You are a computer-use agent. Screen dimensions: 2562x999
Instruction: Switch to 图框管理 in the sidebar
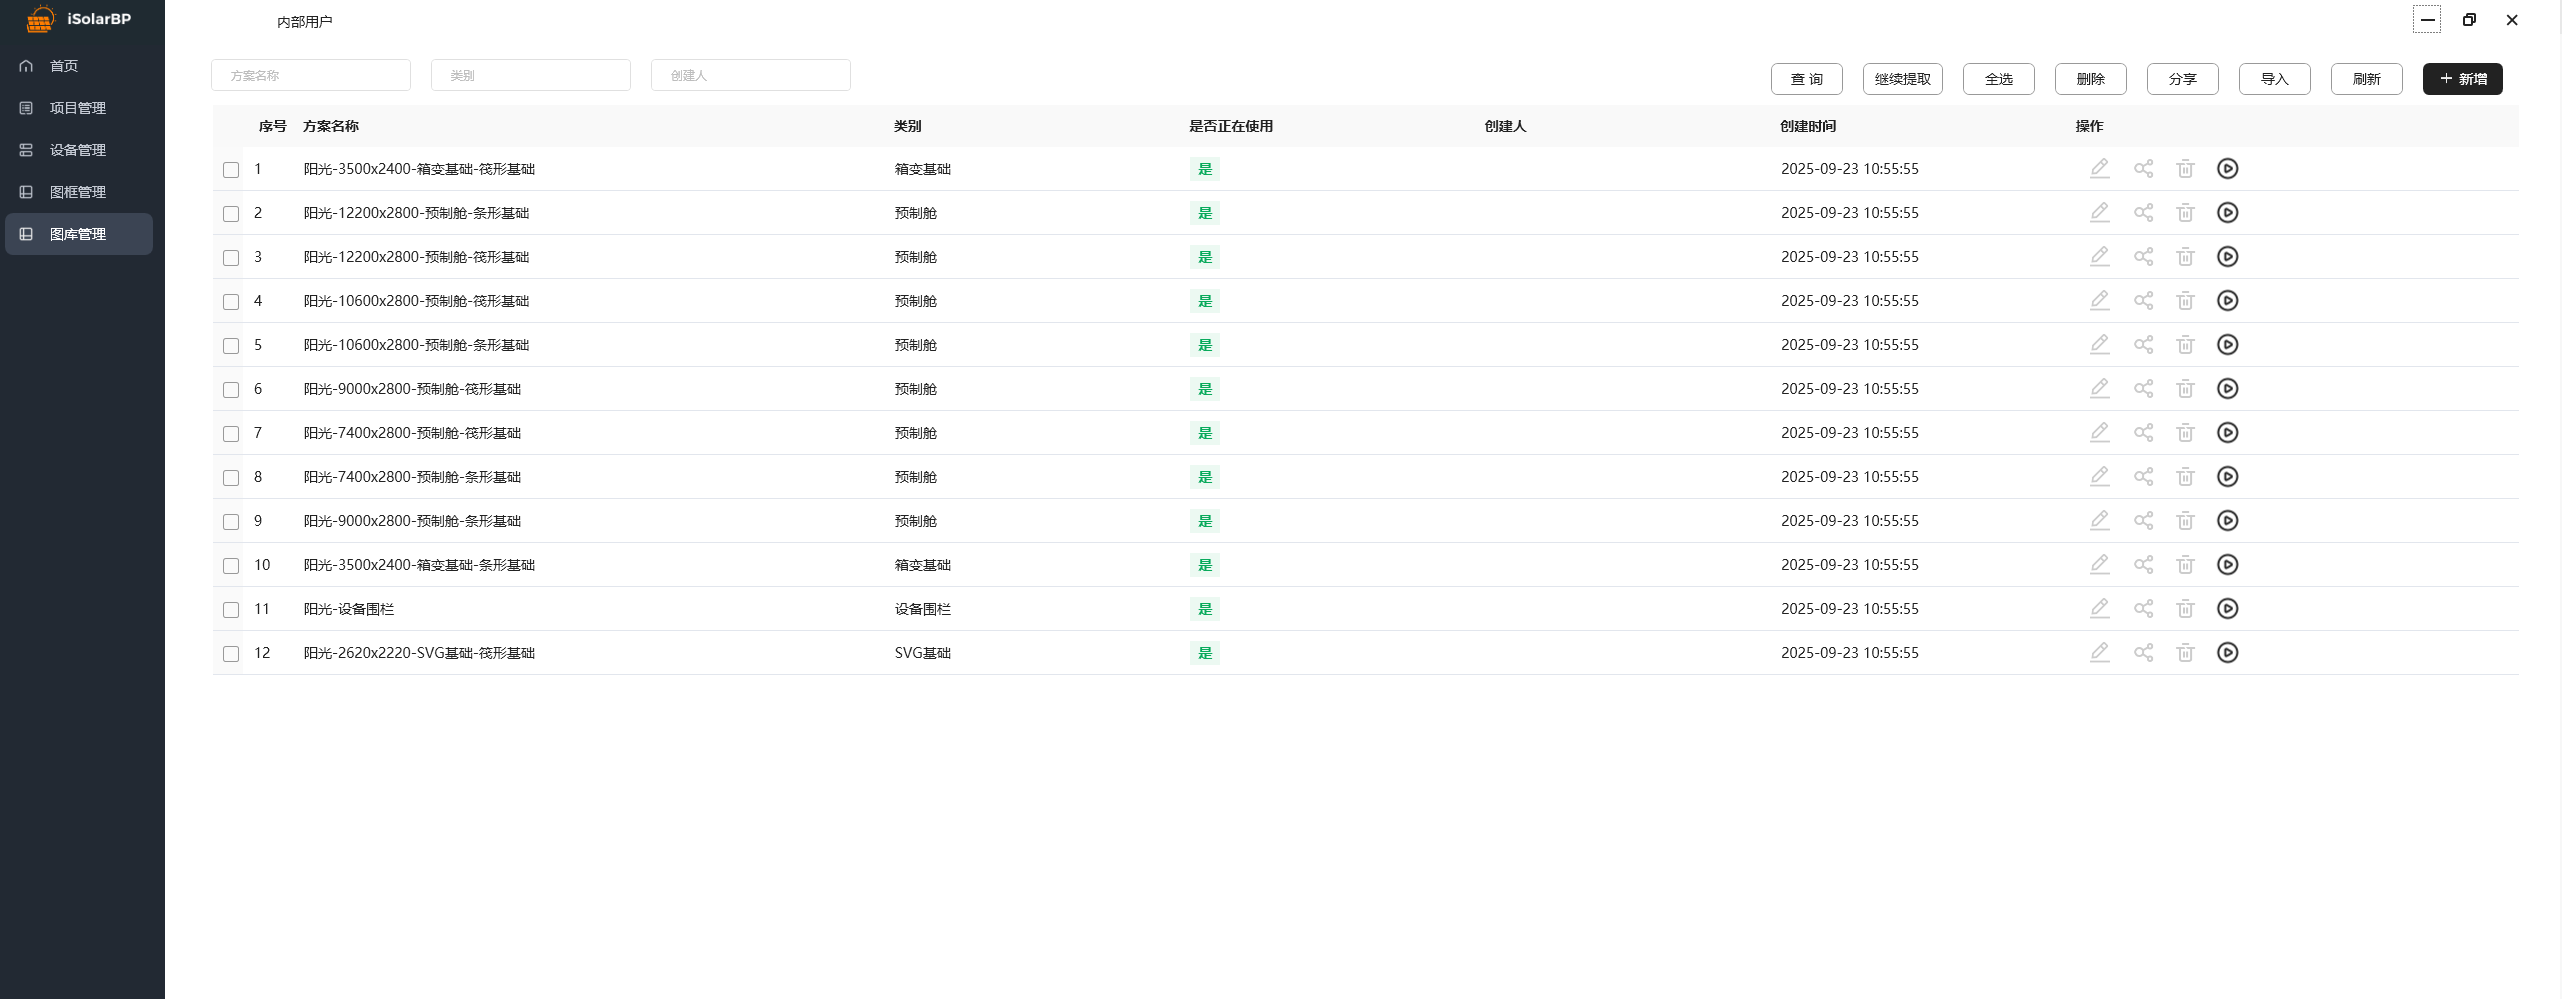pyautogui.click(x=77, y=192)
